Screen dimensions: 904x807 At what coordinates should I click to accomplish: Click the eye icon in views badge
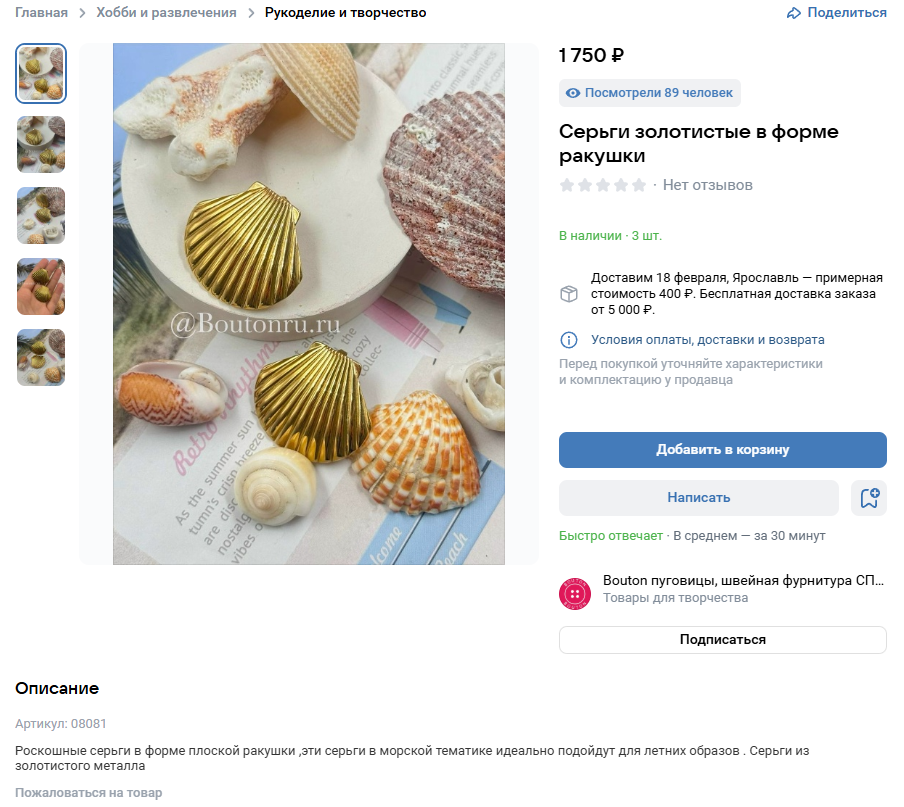click(x=573, y=93)
